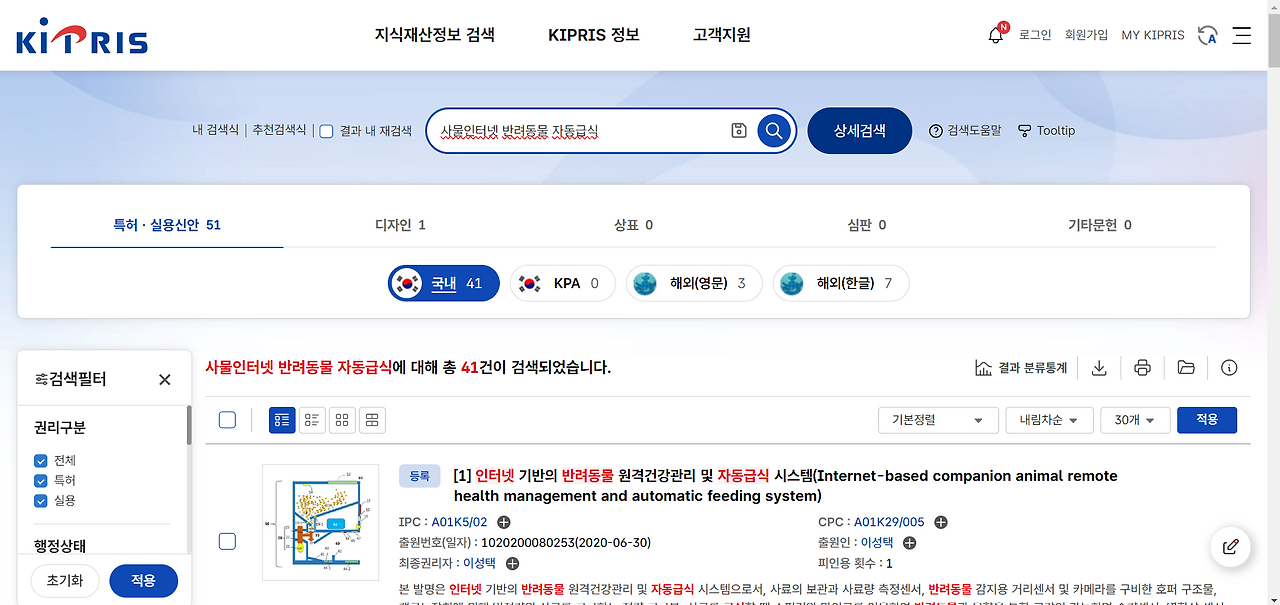Image resolution: width=1280 pixels, height=605 pixels.
Task: Print the search results
Action: 1142,368
